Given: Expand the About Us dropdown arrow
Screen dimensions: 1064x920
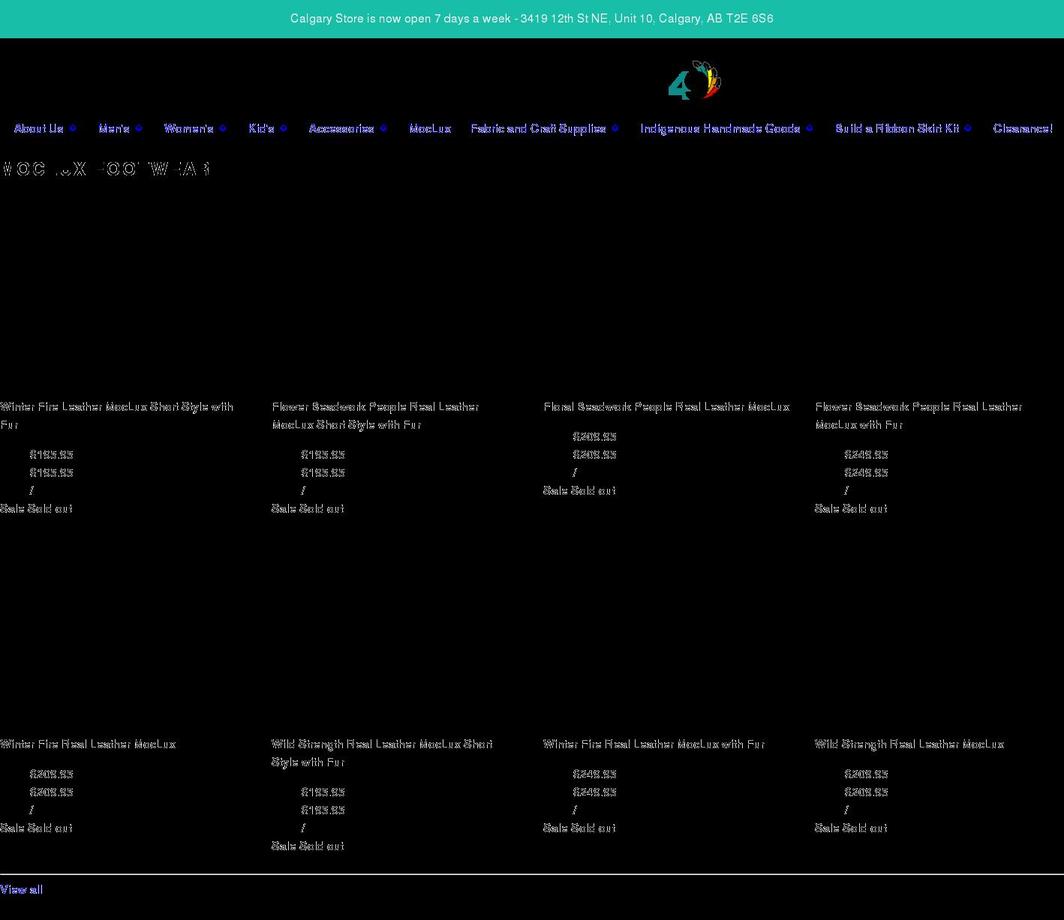Looking at the screenshot, I should click(72, 129).
